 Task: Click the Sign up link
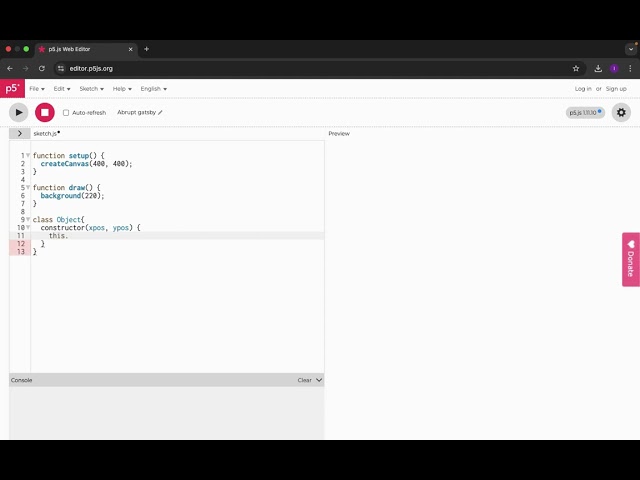coord(616,89)
